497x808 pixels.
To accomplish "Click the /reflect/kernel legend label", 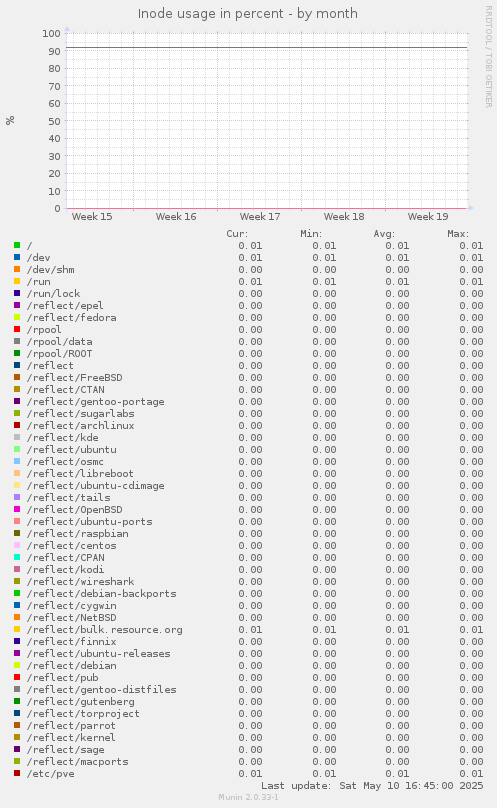I will (71, 737).
